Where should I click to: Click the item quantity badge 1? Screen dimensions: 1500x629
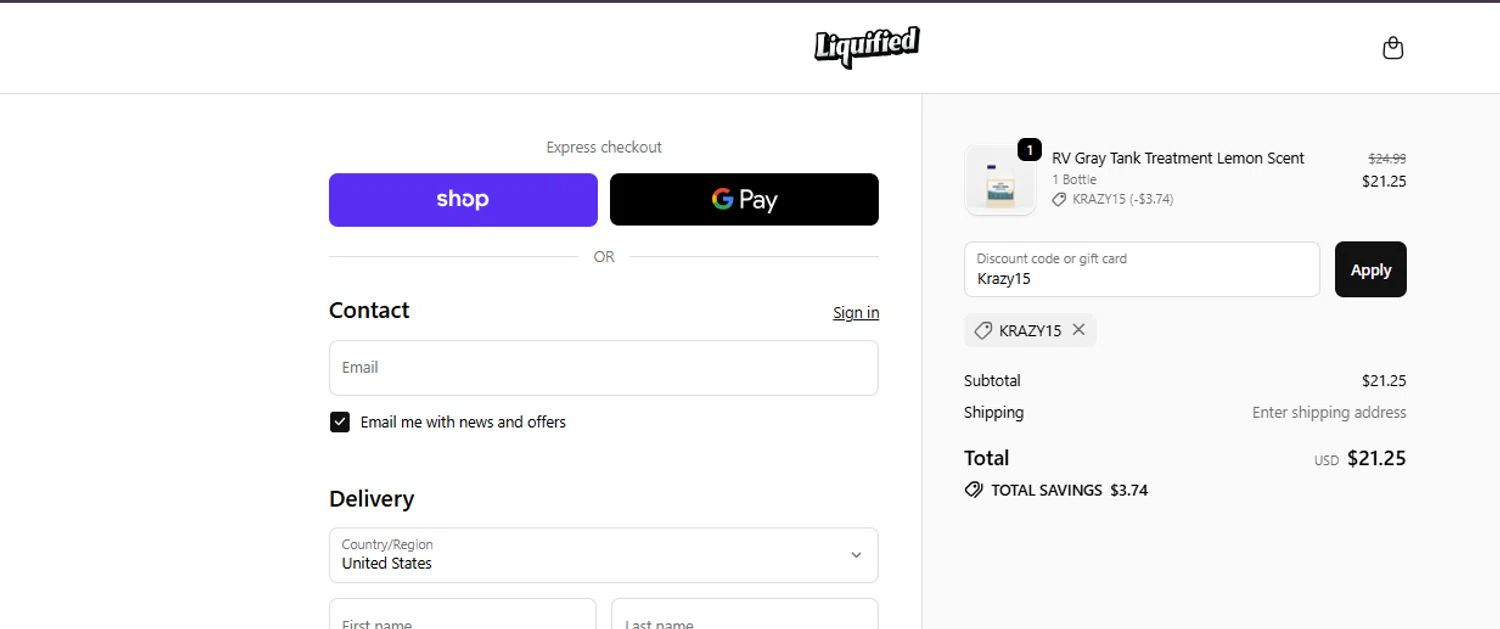click(1029, 150)
